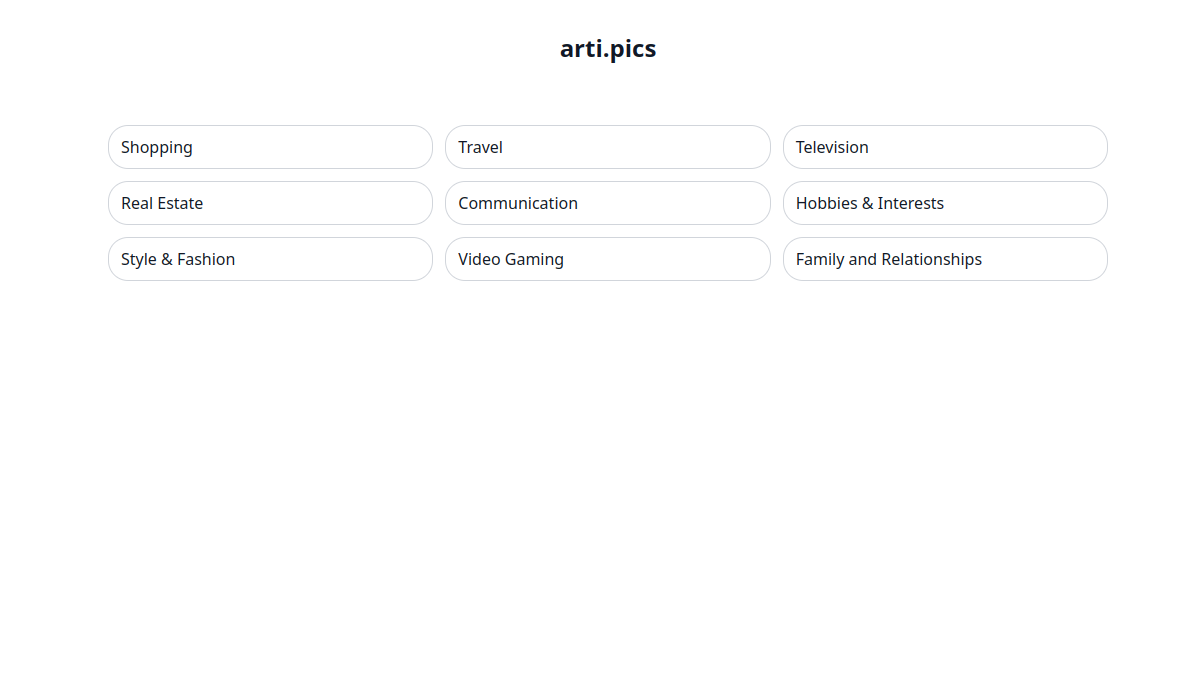Image resolution: width=1200 pixels, height=675 pixels.
Task: Visit the Communication topic link
Action: [x=608, y=203]
